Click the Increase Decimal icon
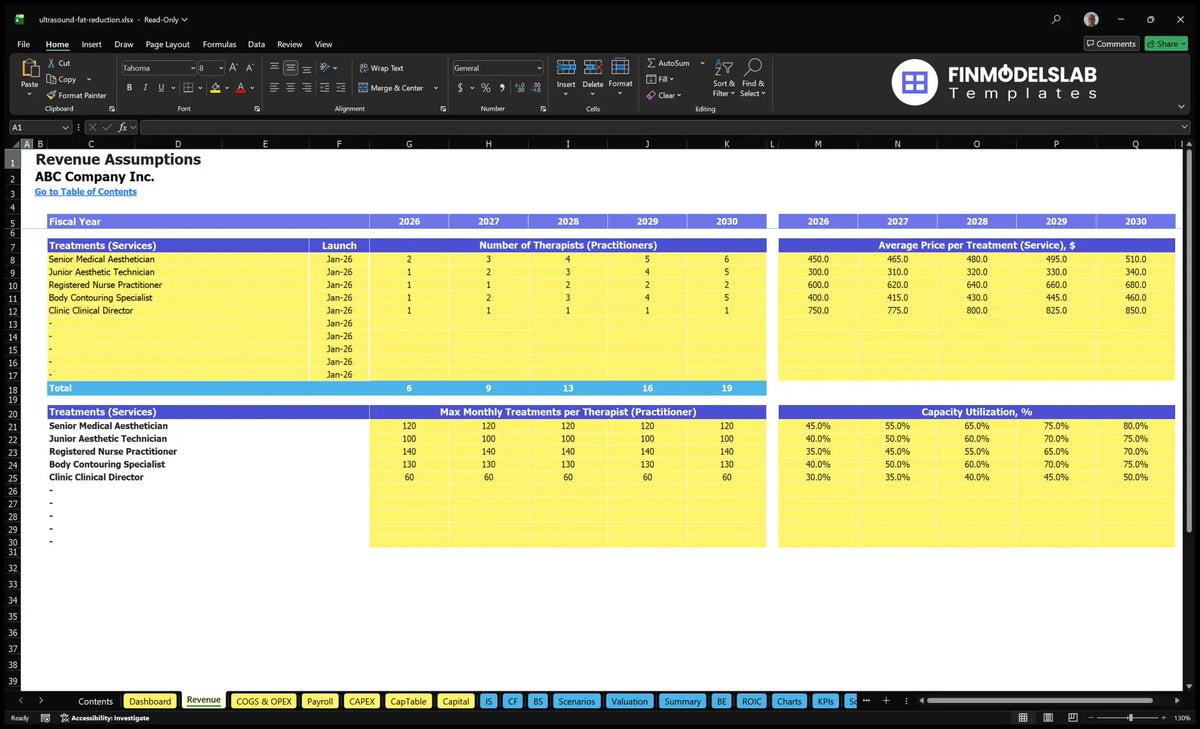The image size is (1200, 729). 520,88
